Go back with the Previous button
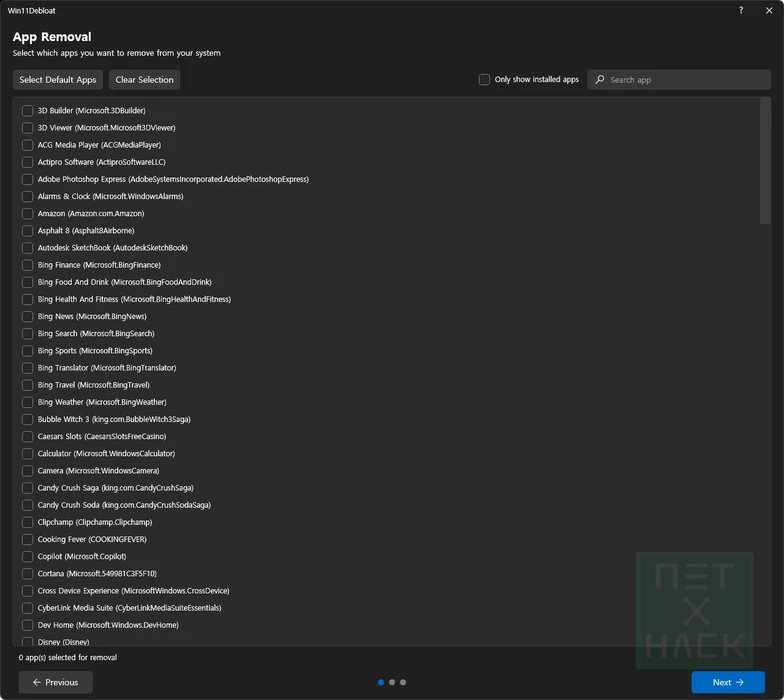784x700 pixels. point(55,682)
